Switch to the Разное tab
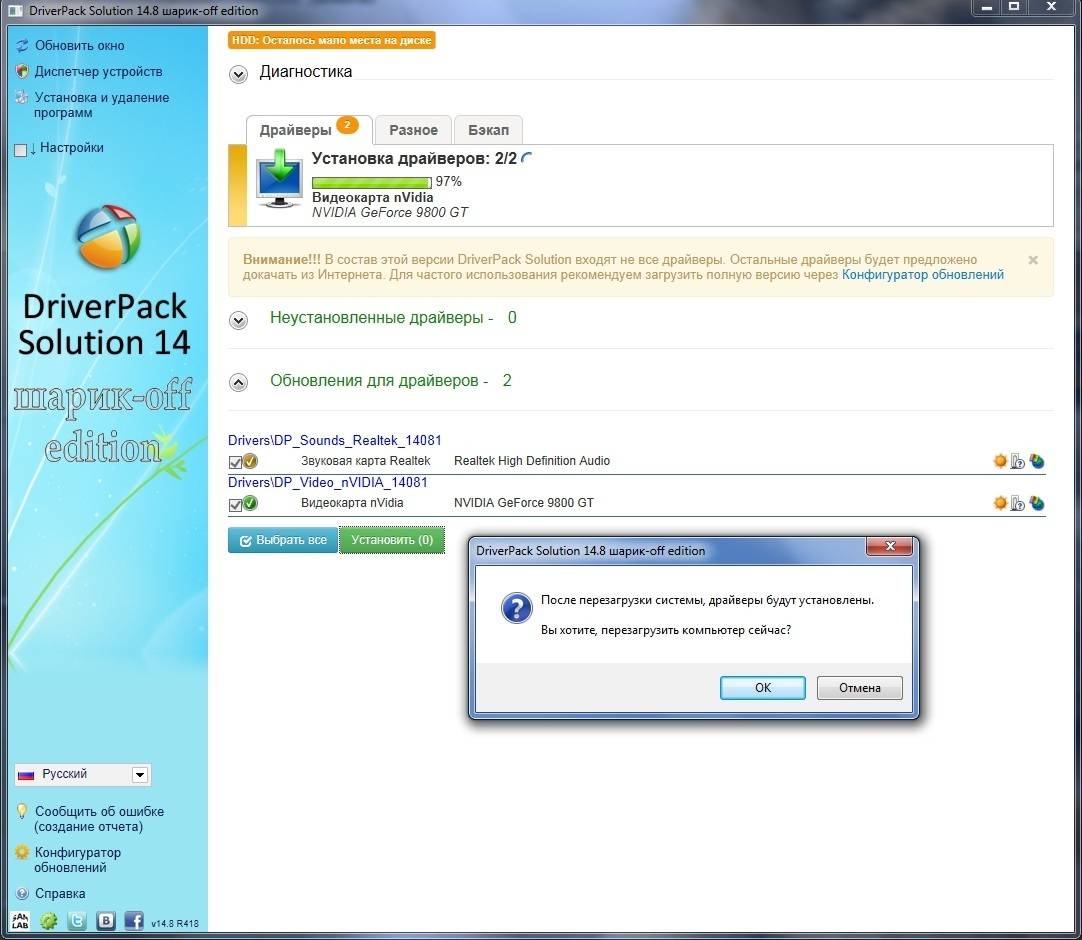Viewport: 1082px width, 940px height. click(x=413, y=130)
